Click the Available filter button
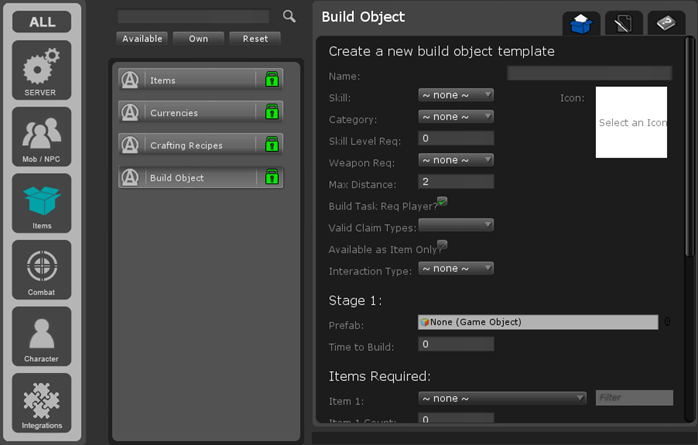The height and width of the screenshot is (445, 698). coord(142,38)
